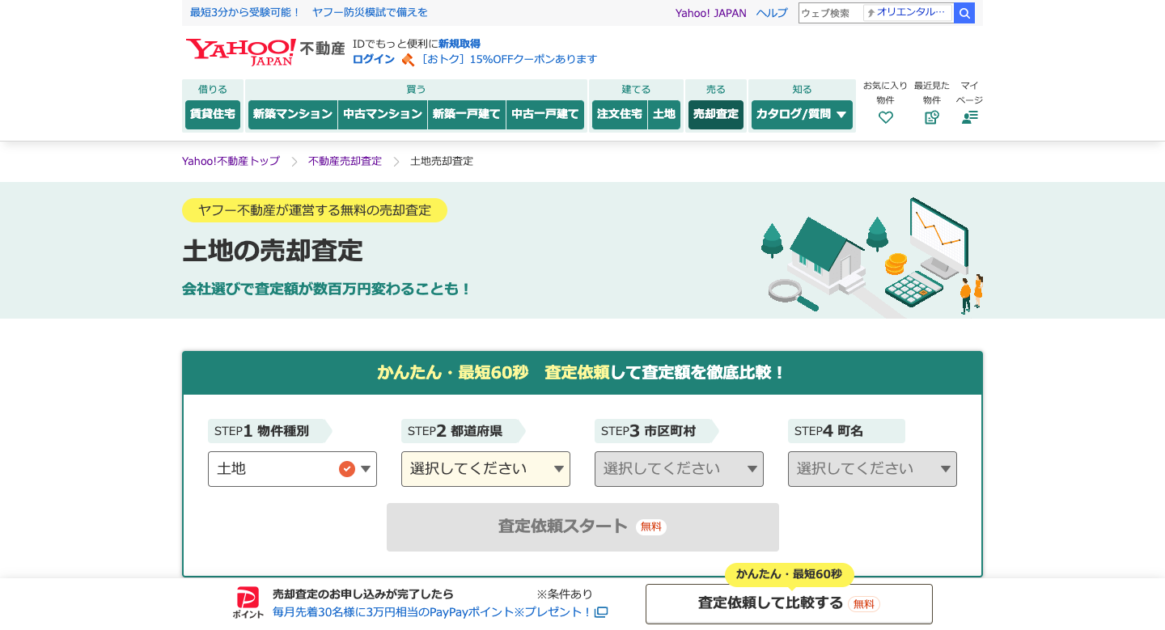The width and height of the screenshot is (1165, 630).
Task: Select the 新築マンション tab
Action: click(x=292, y=114)
